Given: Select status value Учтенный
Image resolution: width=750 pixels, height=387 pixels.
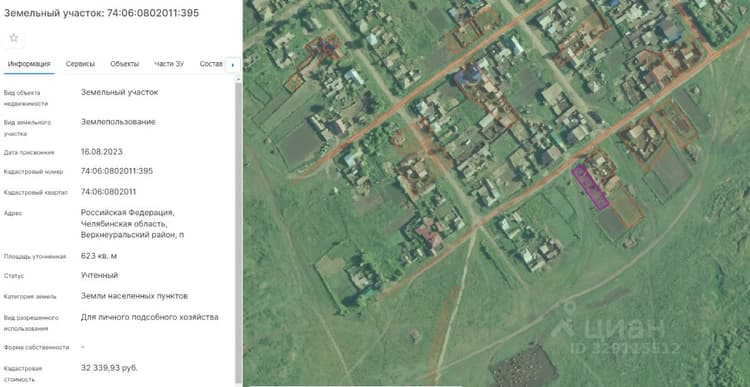Looking at the screenshot, I should [99, 275].
